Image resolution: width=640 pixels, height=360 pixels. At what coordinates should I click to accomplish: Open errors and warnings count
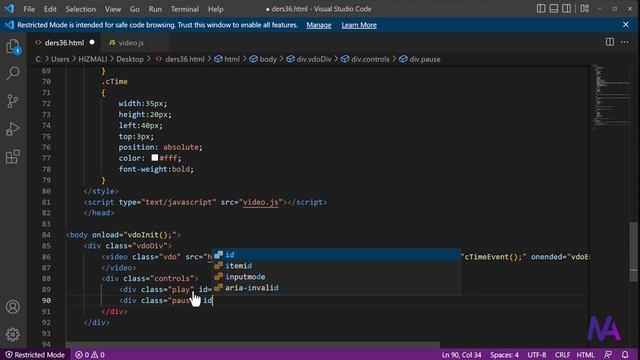[90, 355]
